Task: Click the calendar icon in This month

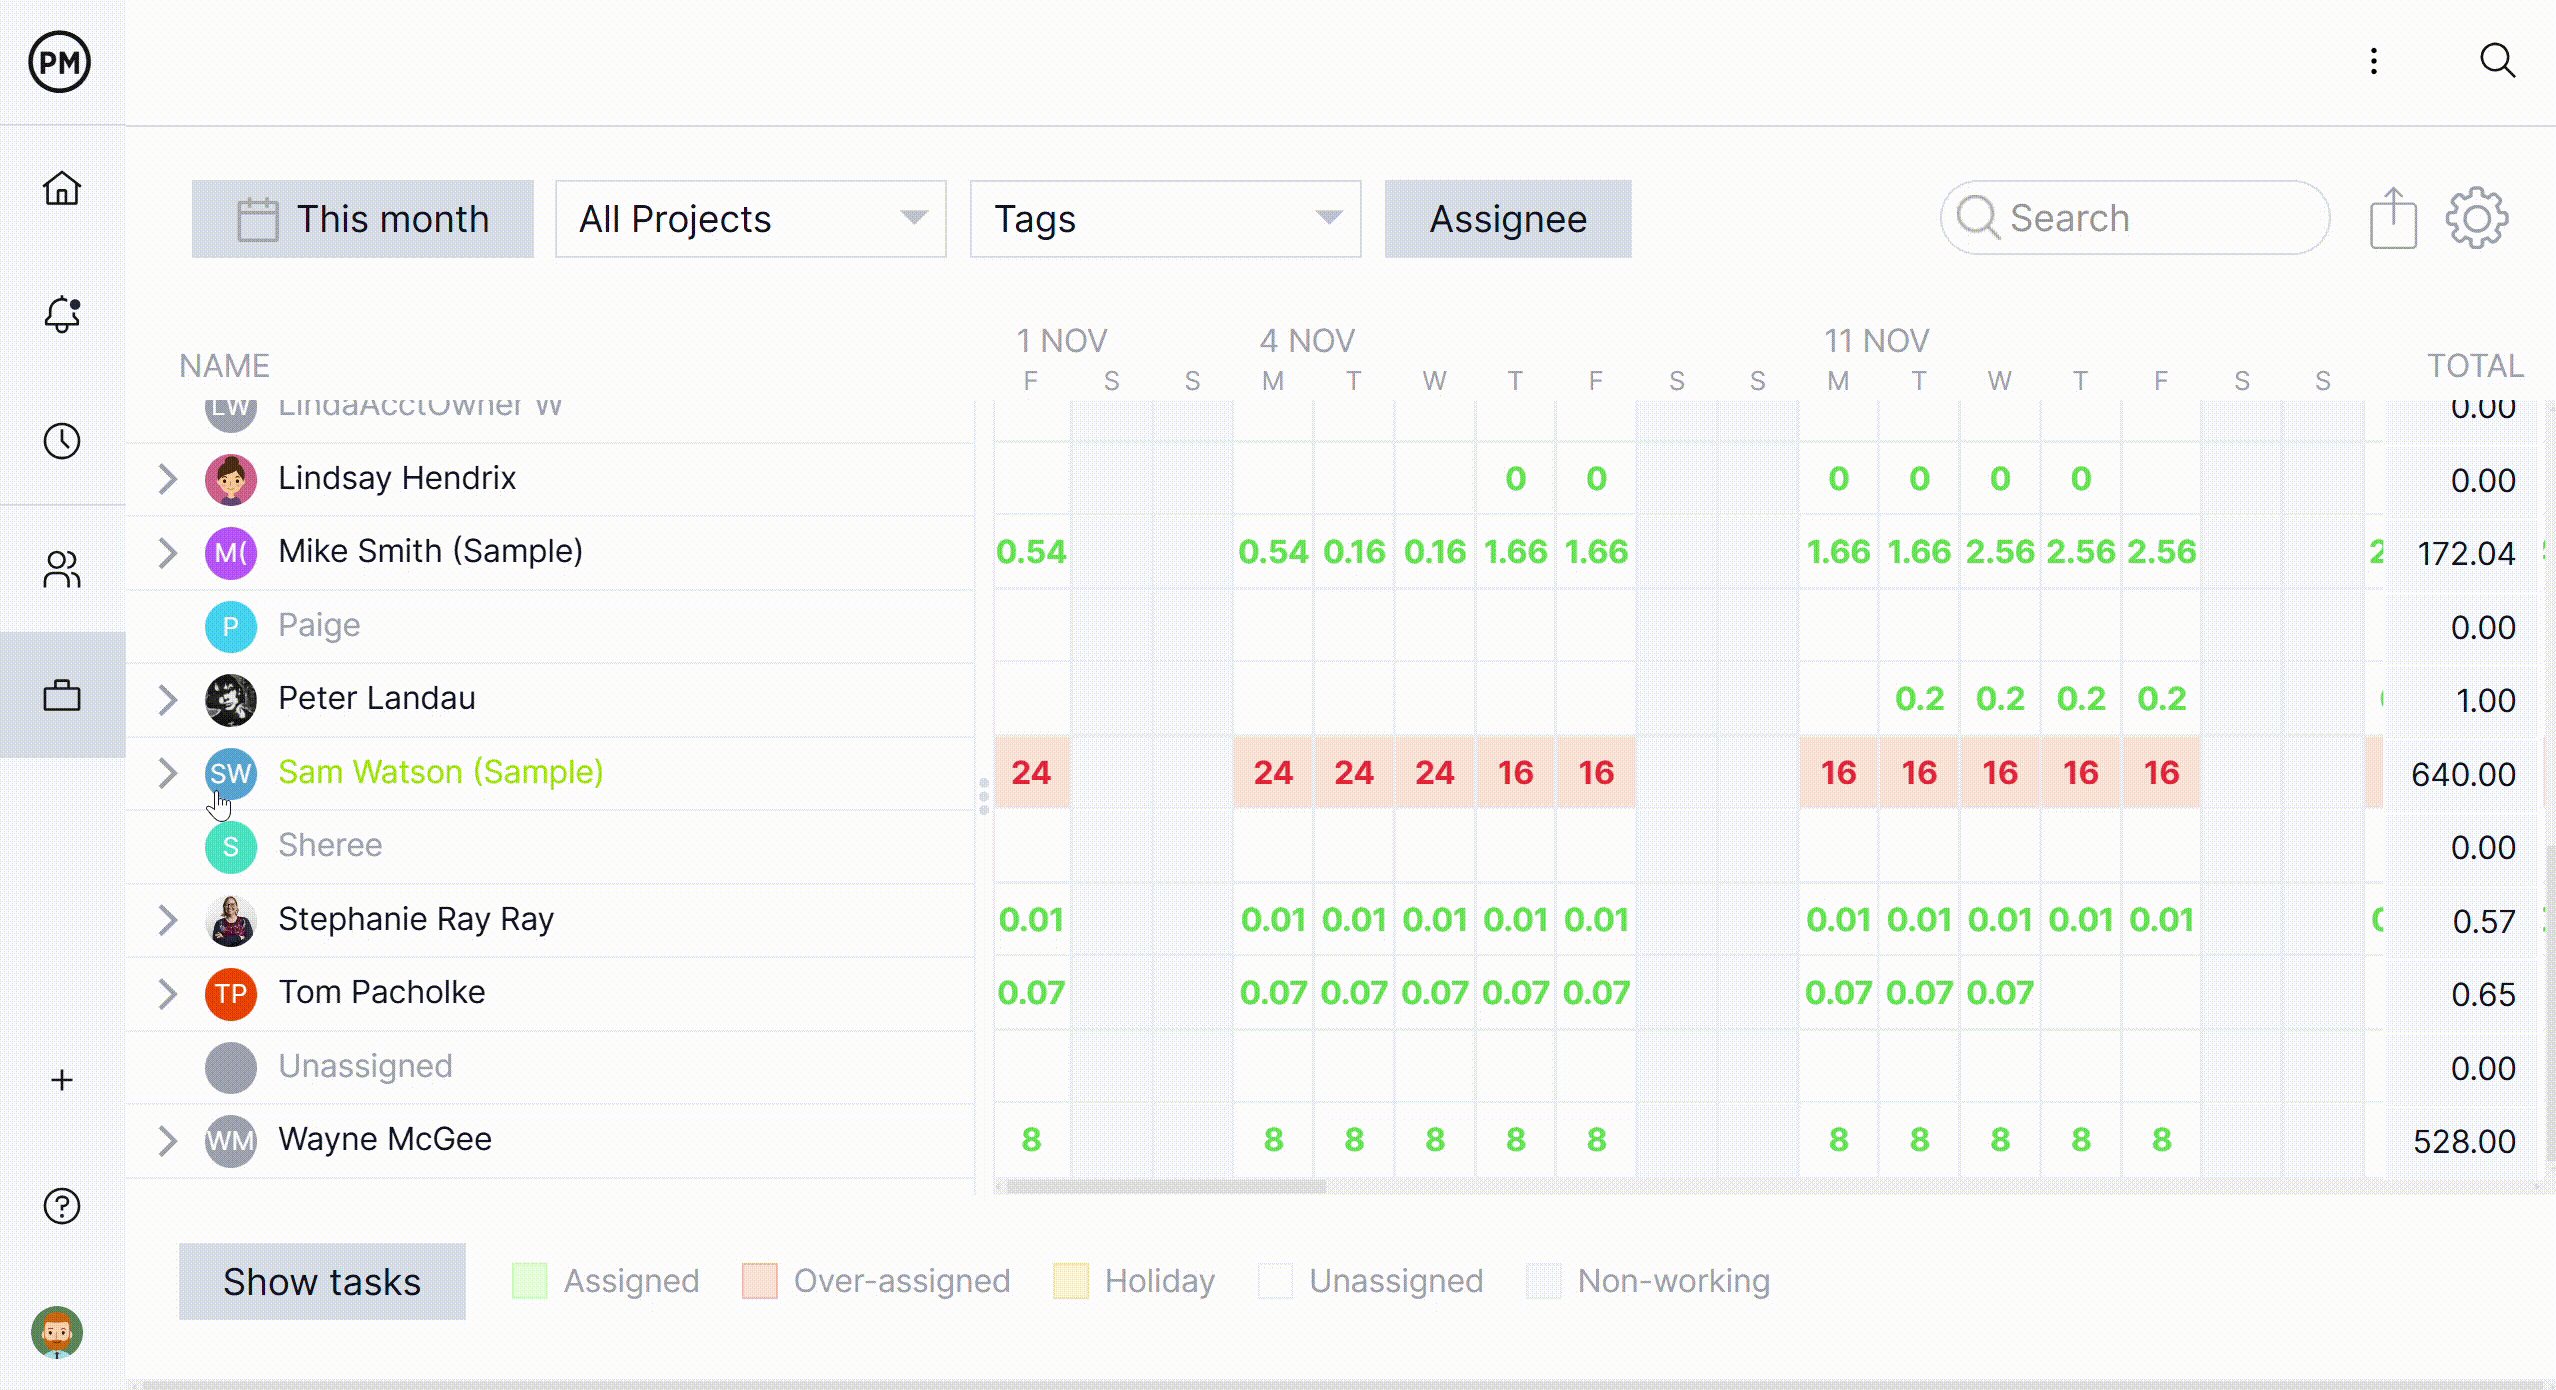Action: (x=257, y=219)
